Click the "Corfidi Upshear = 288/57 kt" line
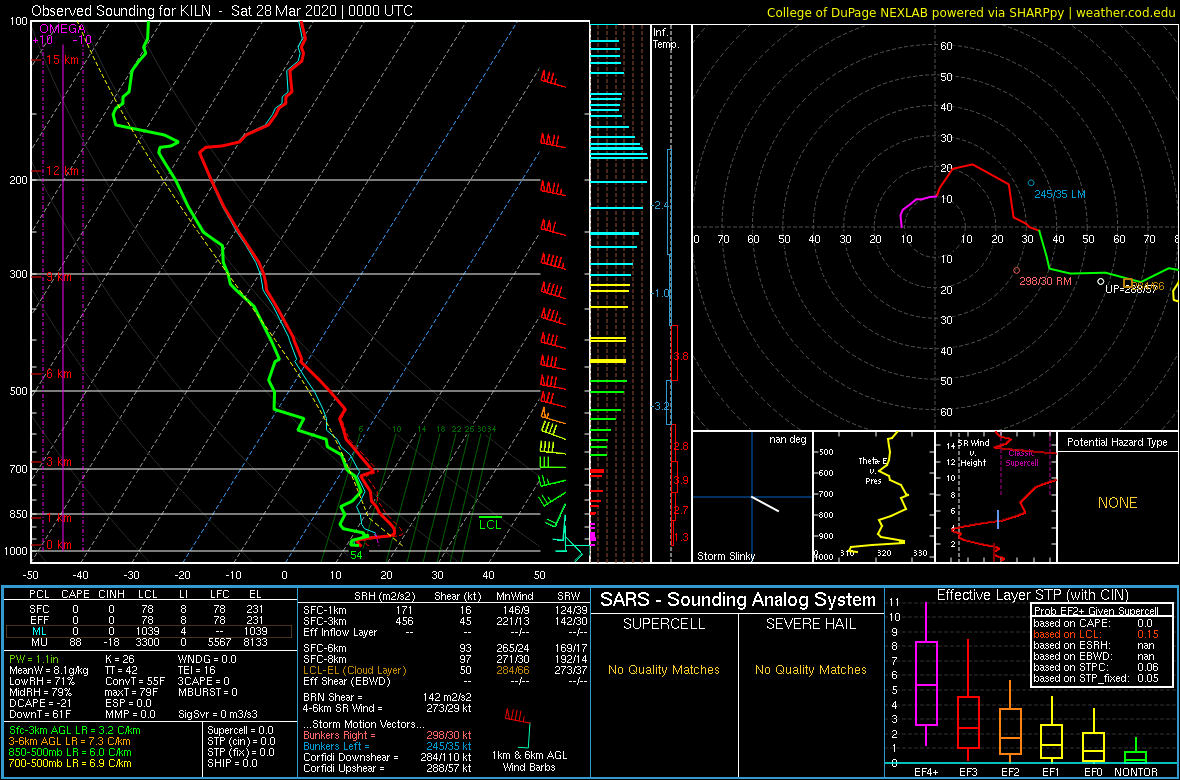 387,769
